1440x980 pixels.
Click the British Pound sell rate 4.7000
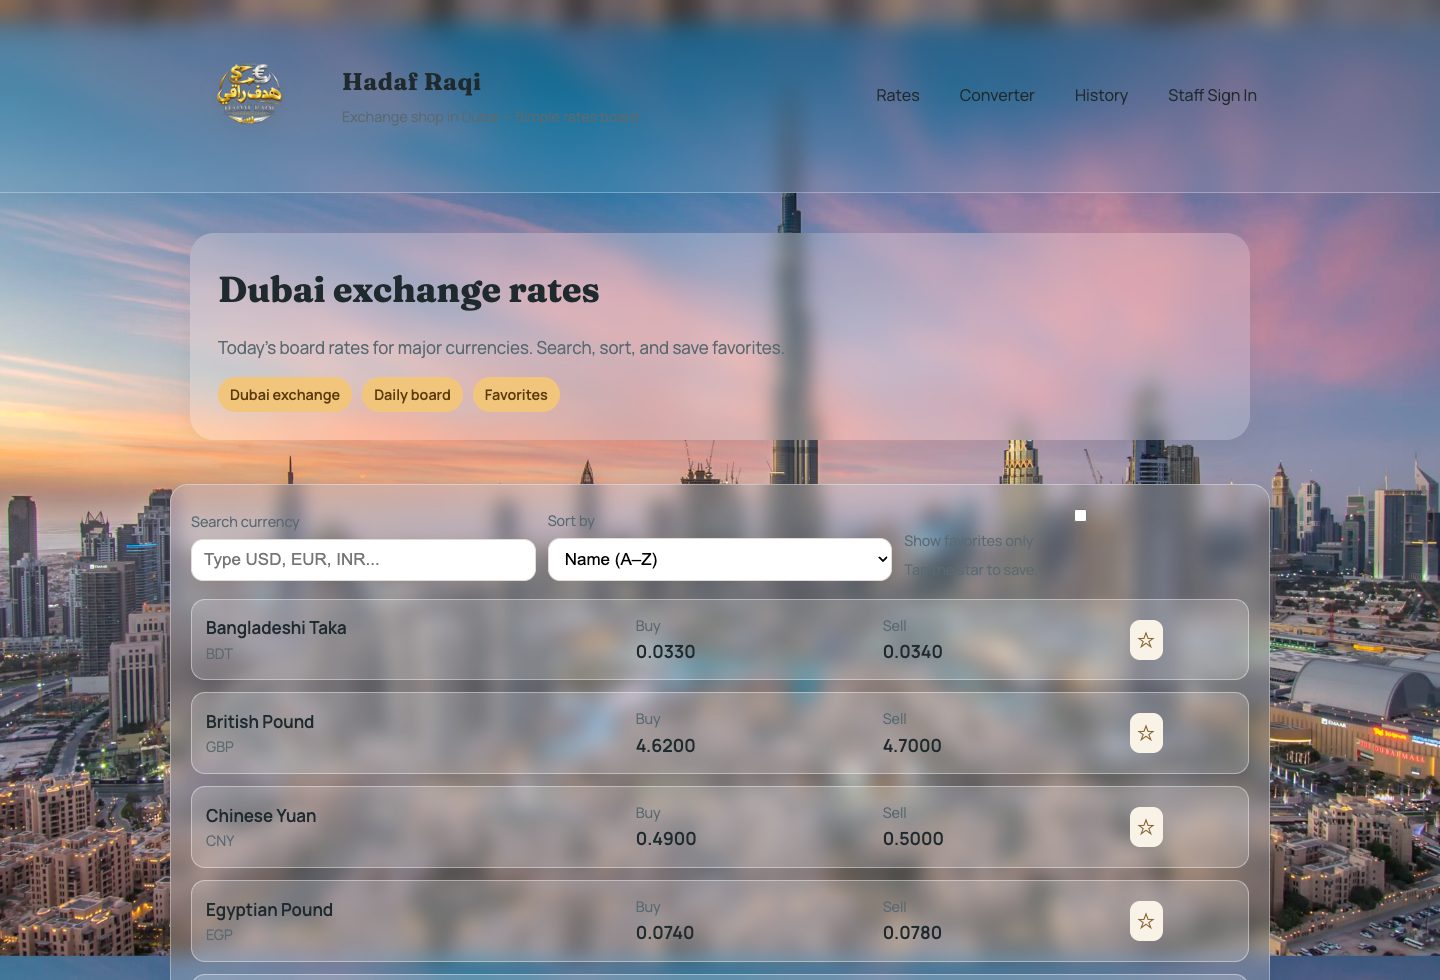click(x=912, y=746)
